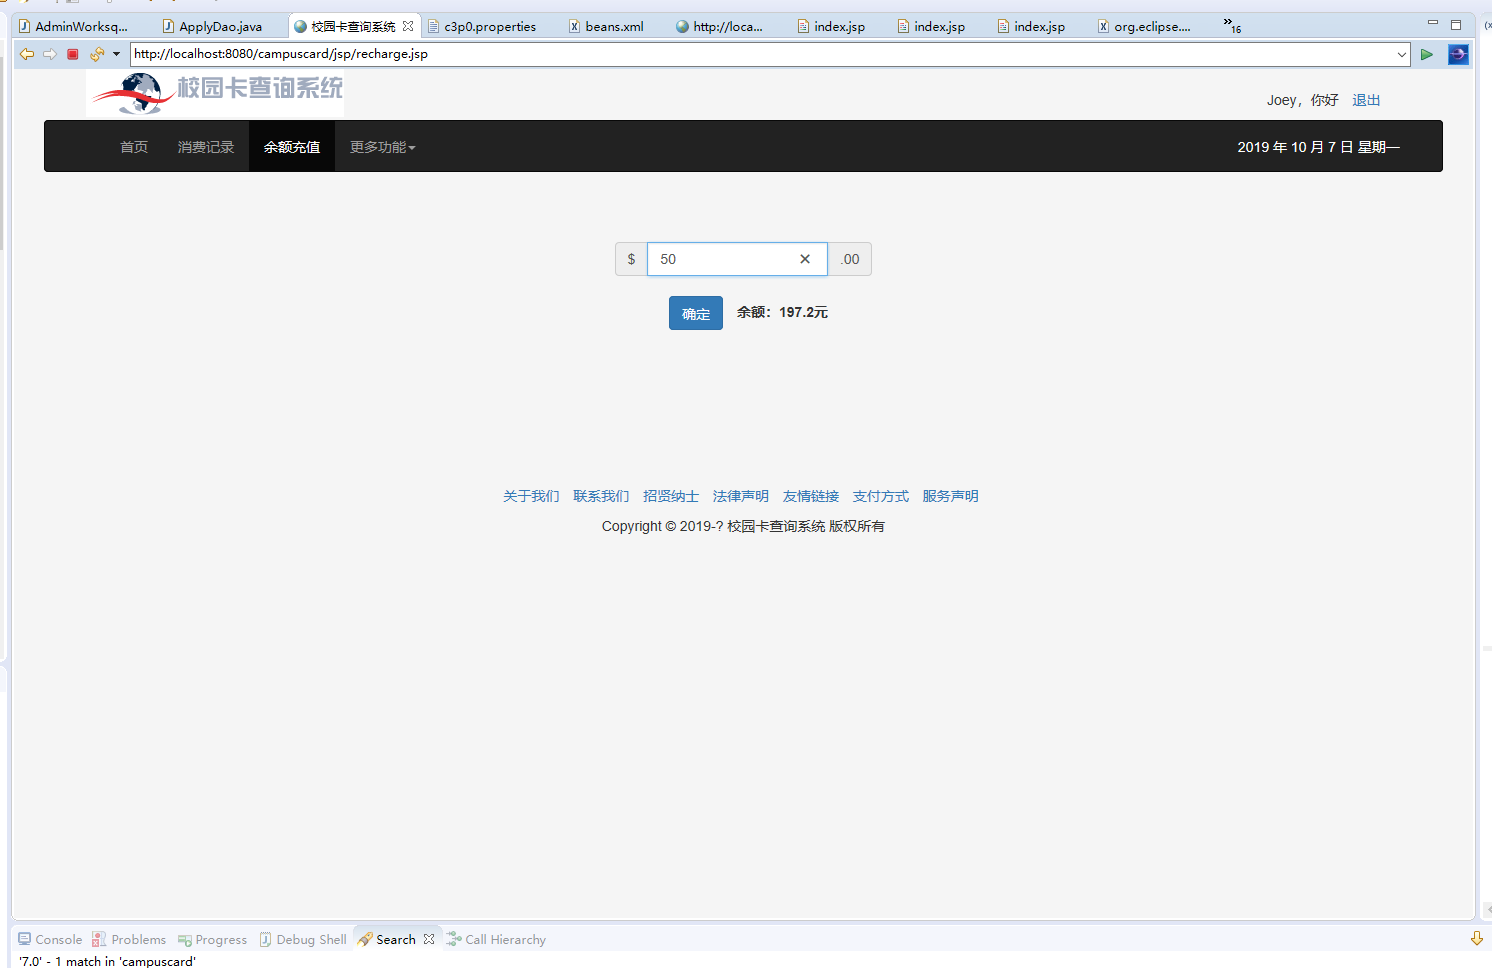
Task: Click the 校园卡查询系统 logo image
Action: [x=215, y=92]
